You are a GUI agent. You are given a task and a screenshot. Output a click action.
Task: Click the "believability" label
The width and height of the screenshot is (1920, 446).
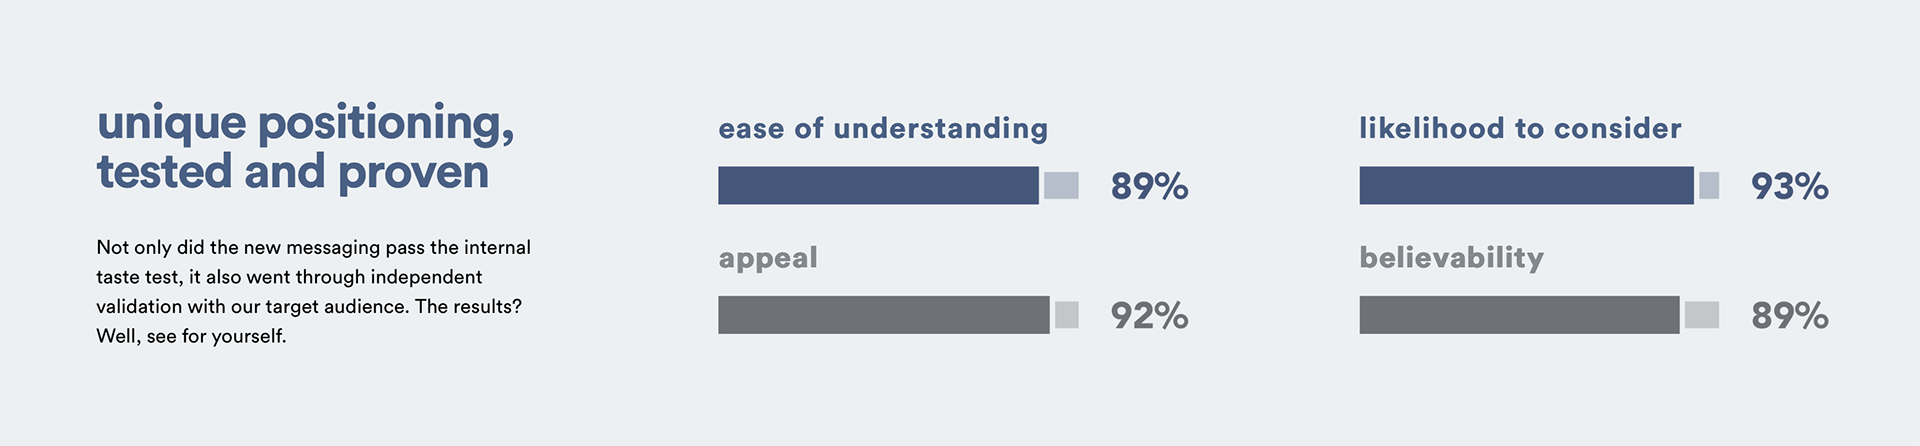(x=1451, y=258)
